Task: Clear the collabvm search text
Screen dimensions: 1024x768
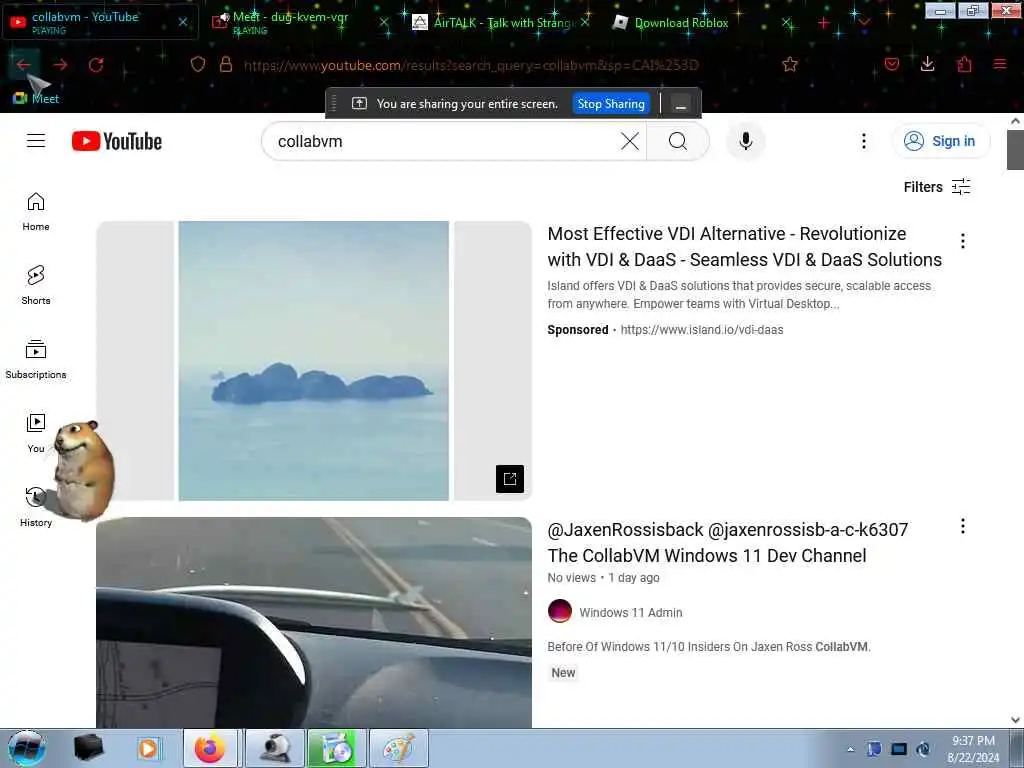Action: [630, 141]
